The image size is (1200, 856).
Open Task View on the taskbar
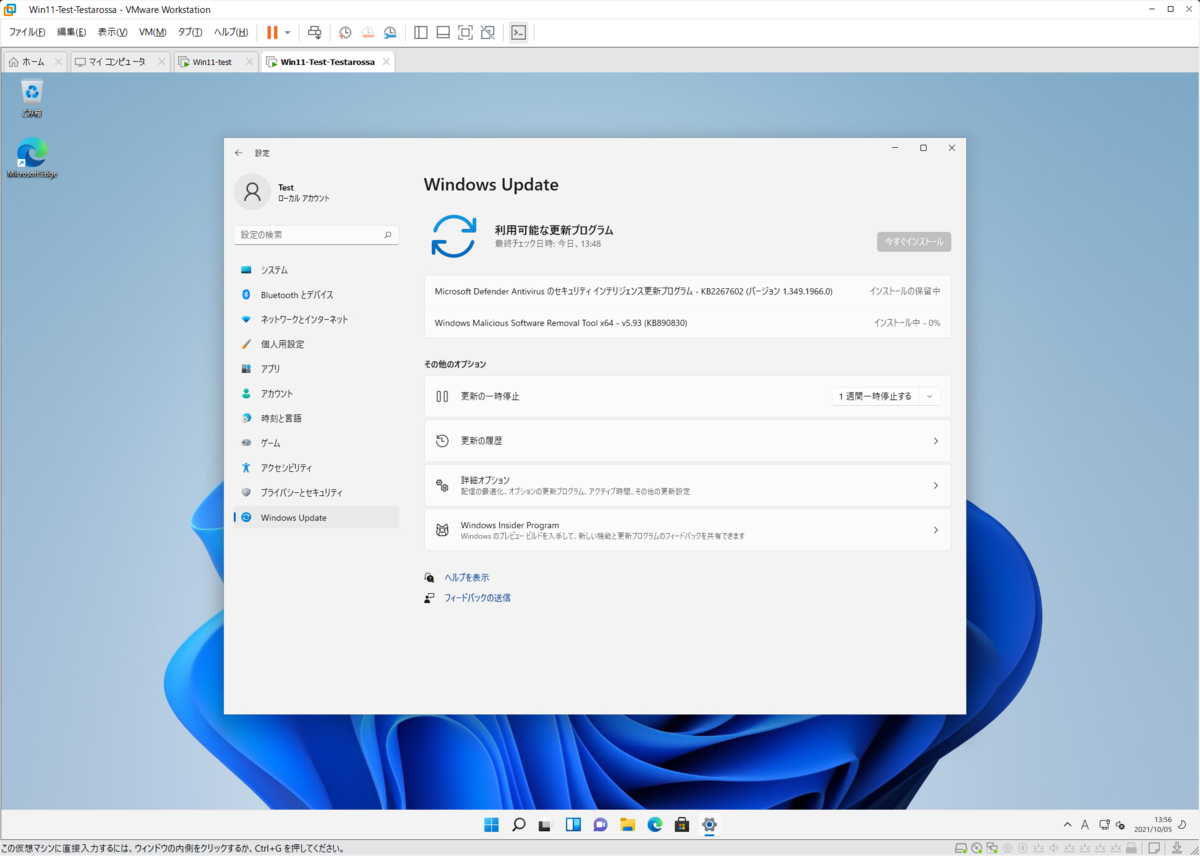pos(545,825)
